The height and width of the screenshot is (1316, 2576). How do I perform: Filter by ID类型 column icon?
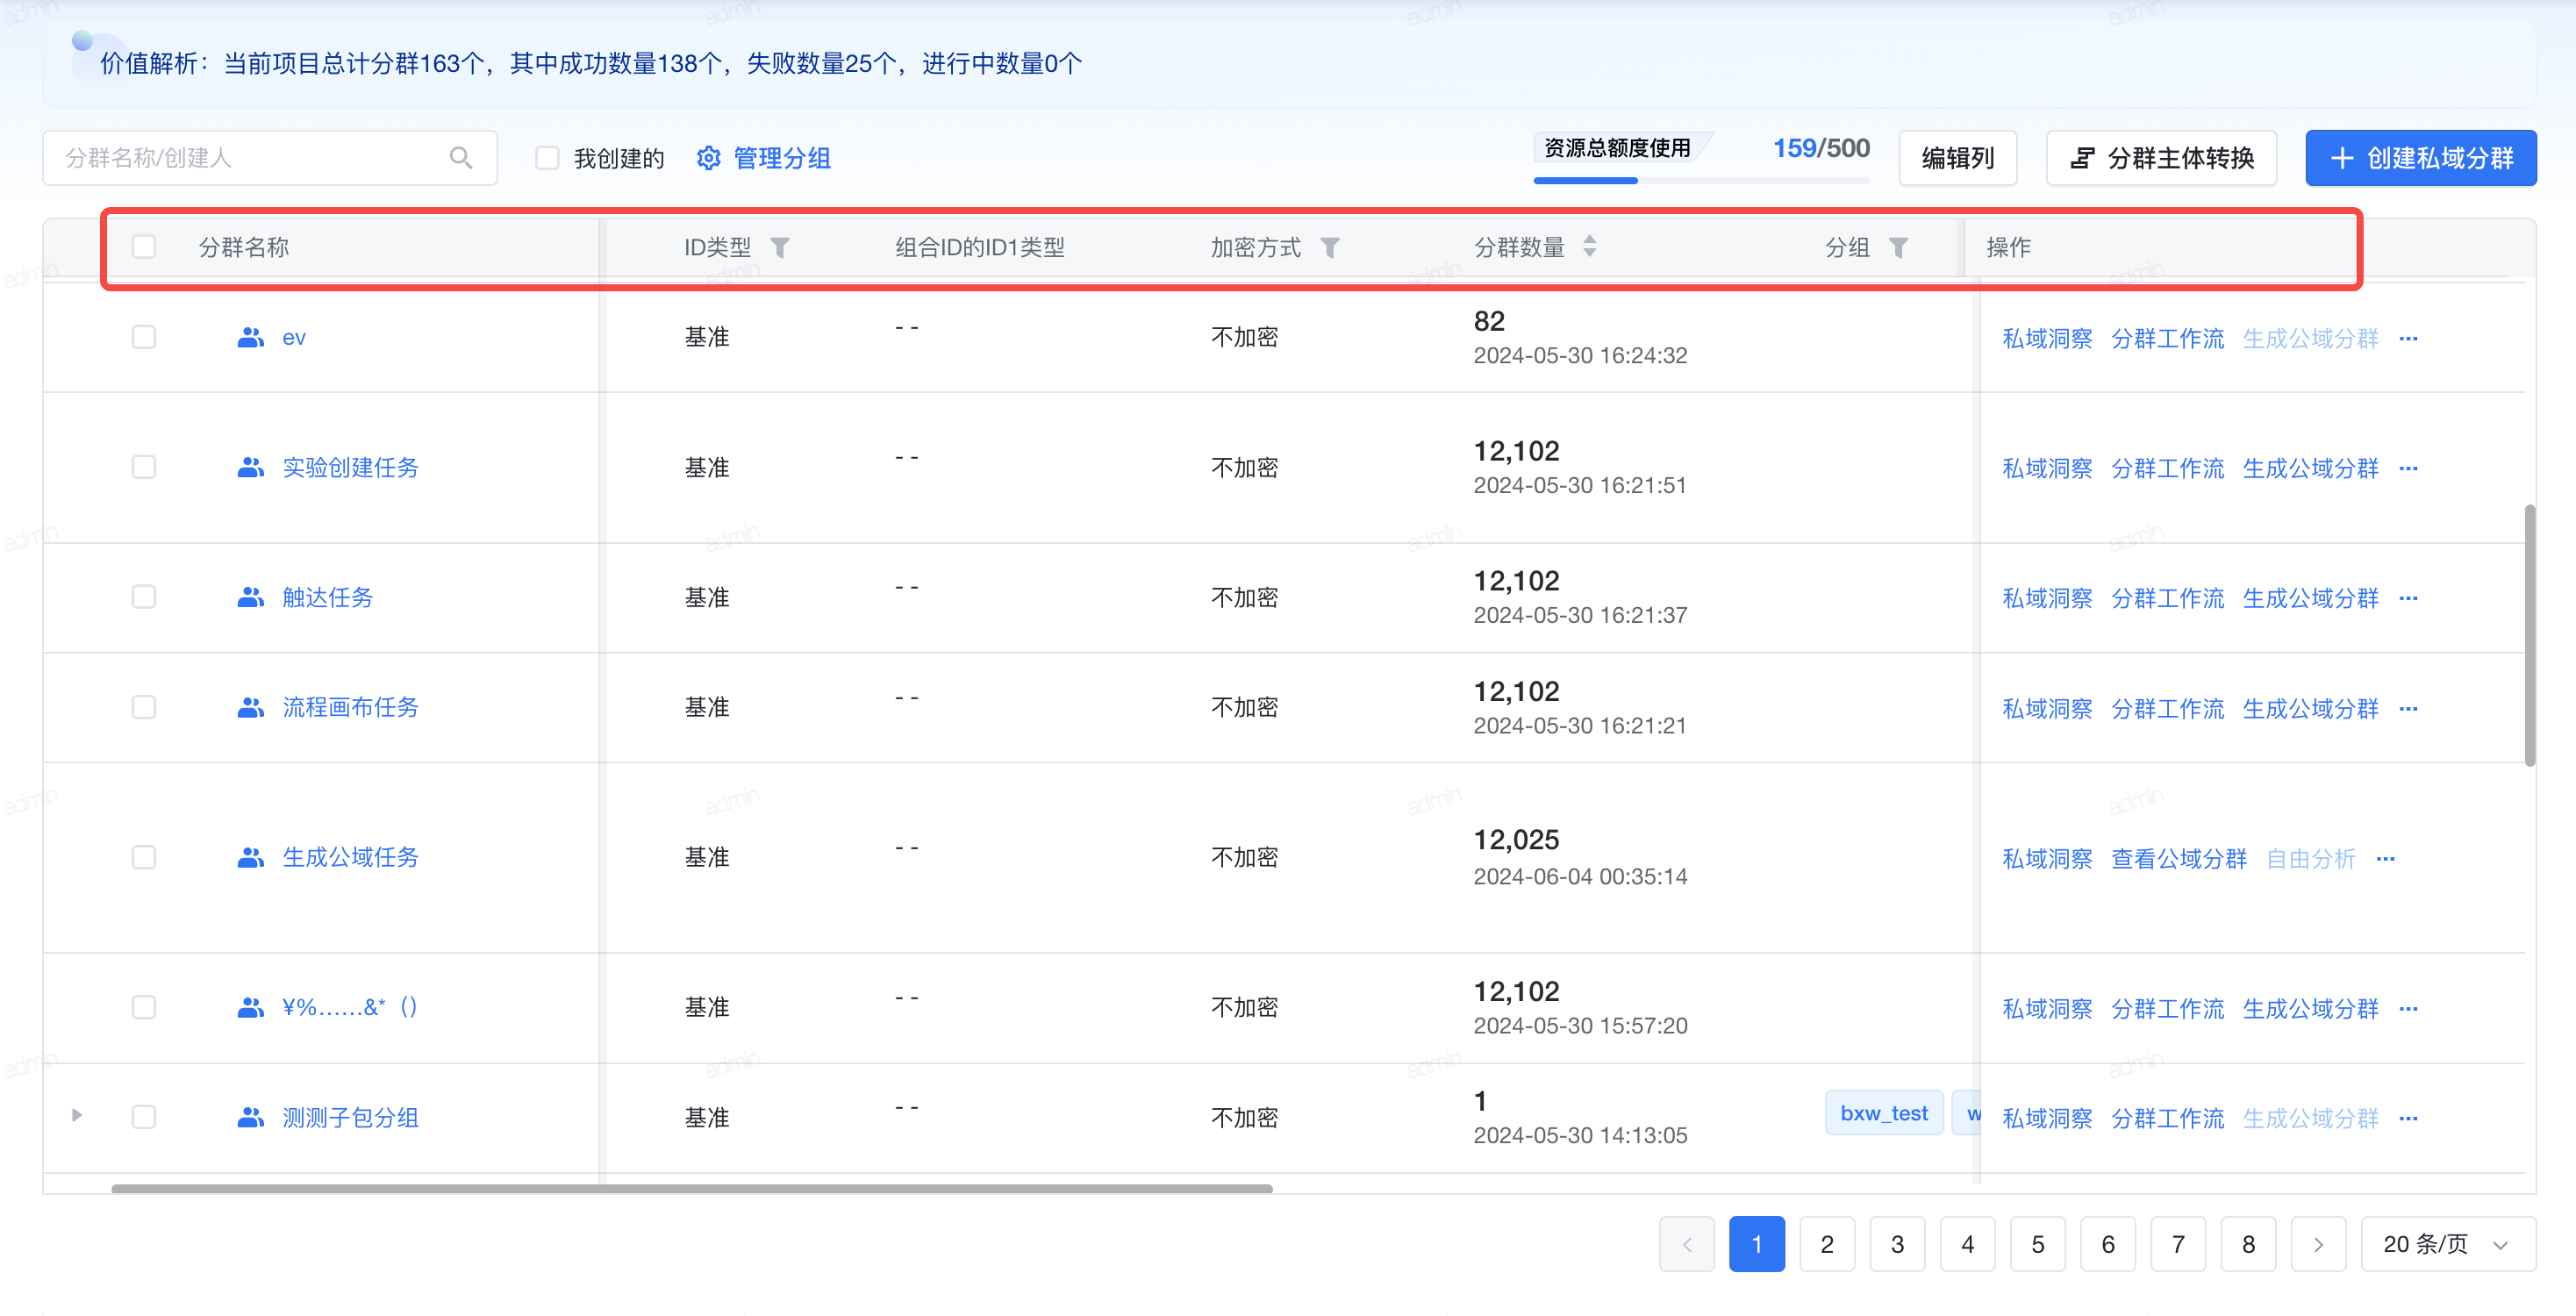[780, 247]
